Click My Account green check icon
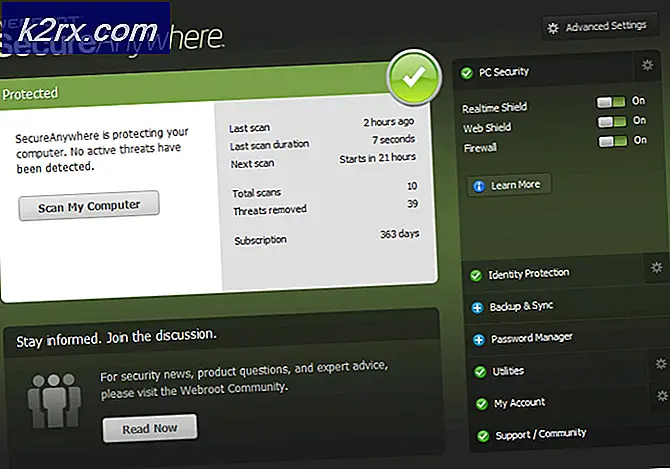Screen dimensions: 670x469 (x=482, y=404)
